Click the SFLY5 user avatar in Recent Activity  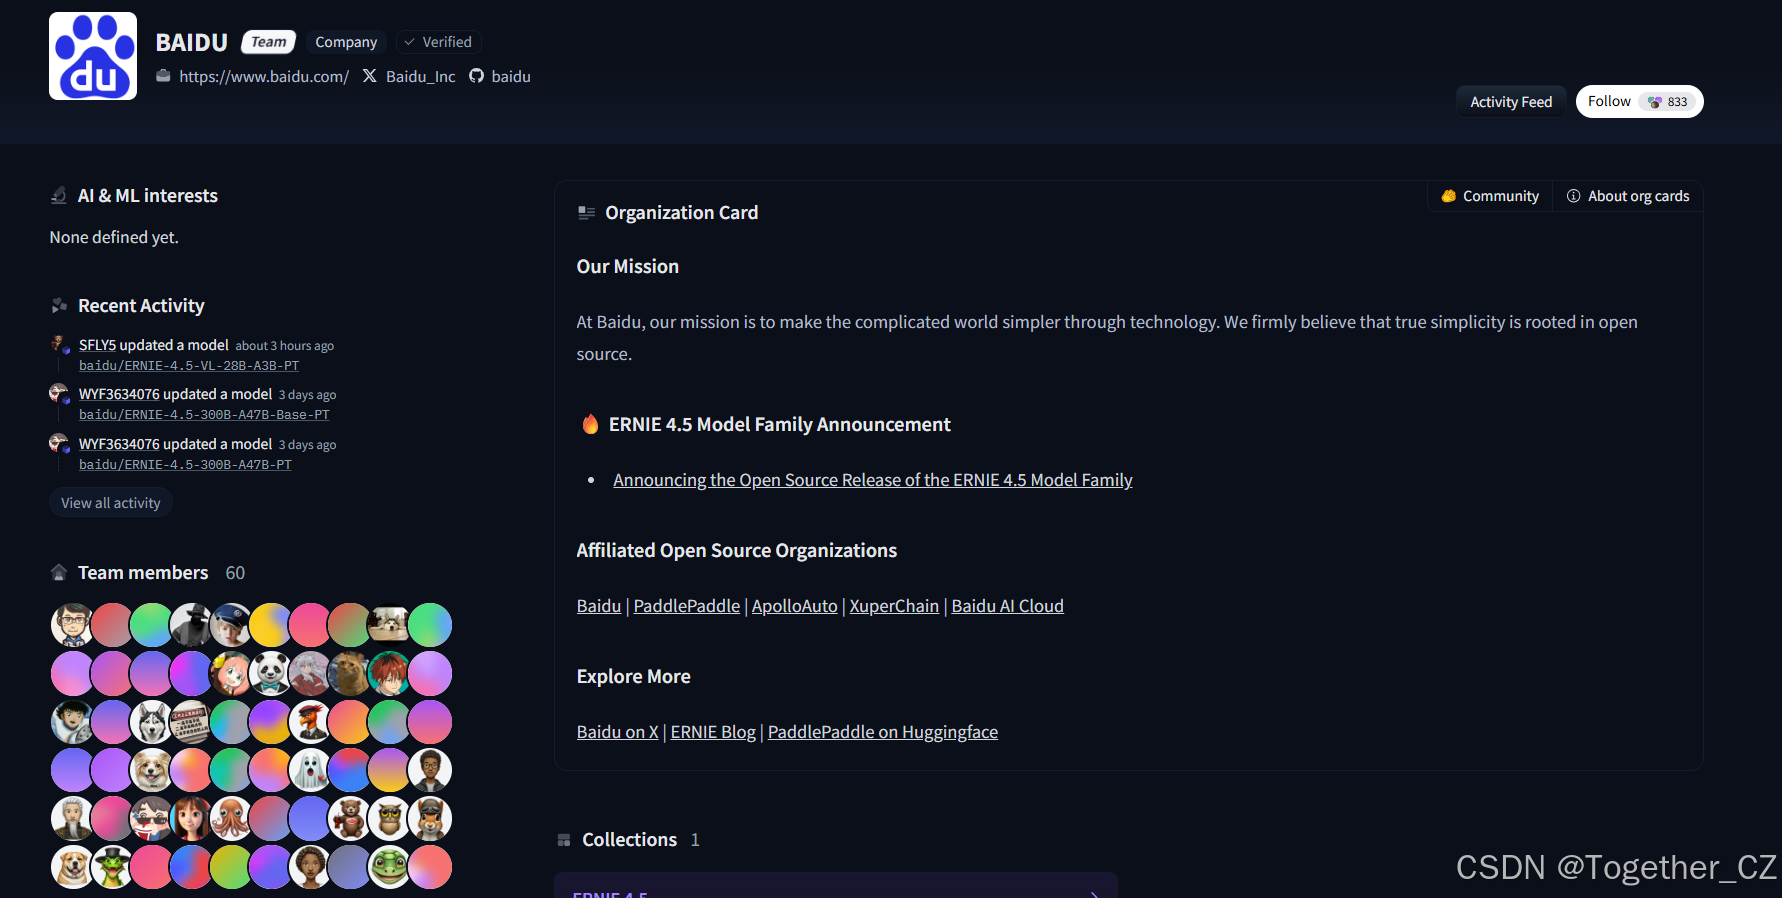click(60, 345)
